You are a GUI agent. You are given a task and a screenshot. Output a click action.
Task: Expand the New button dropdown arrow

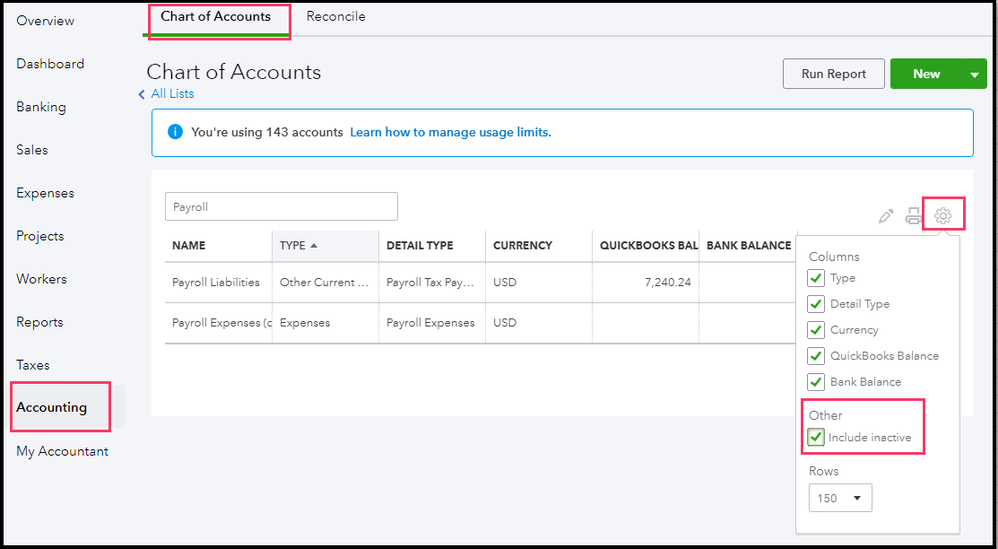click(974, 74)
